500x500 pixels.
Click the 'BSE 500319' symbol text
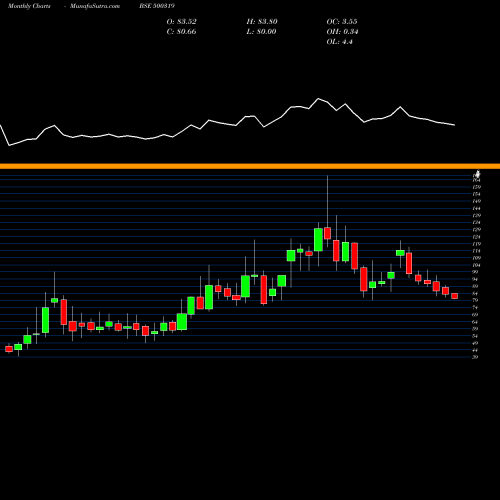click(157, 6)
